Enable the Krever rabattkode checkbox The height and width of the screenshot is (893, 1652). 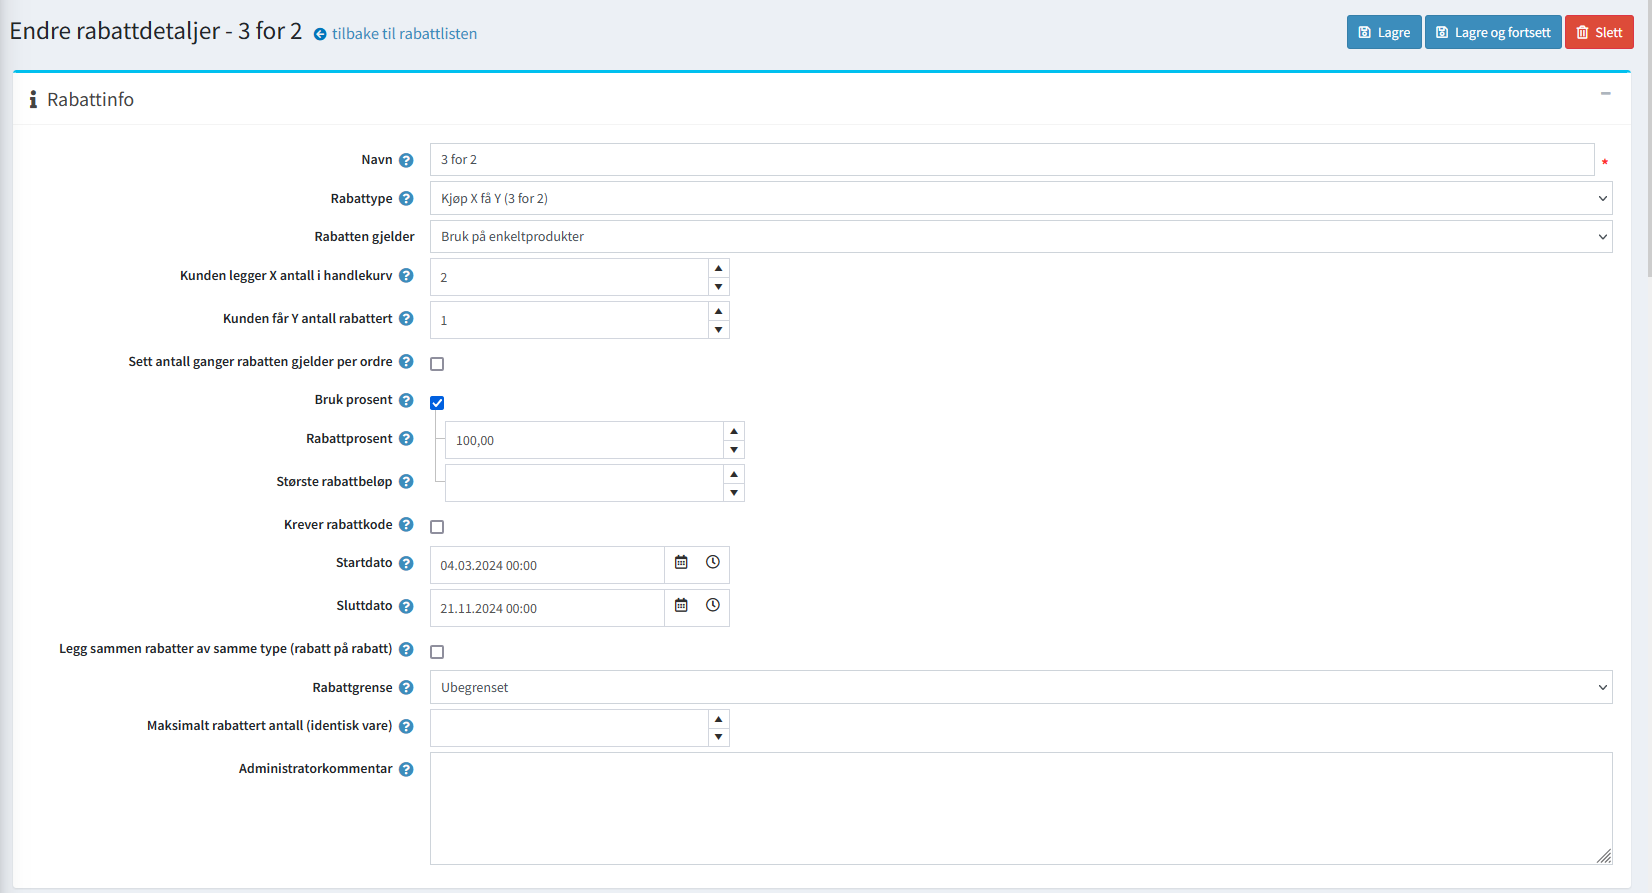click(x=437, y=527)
